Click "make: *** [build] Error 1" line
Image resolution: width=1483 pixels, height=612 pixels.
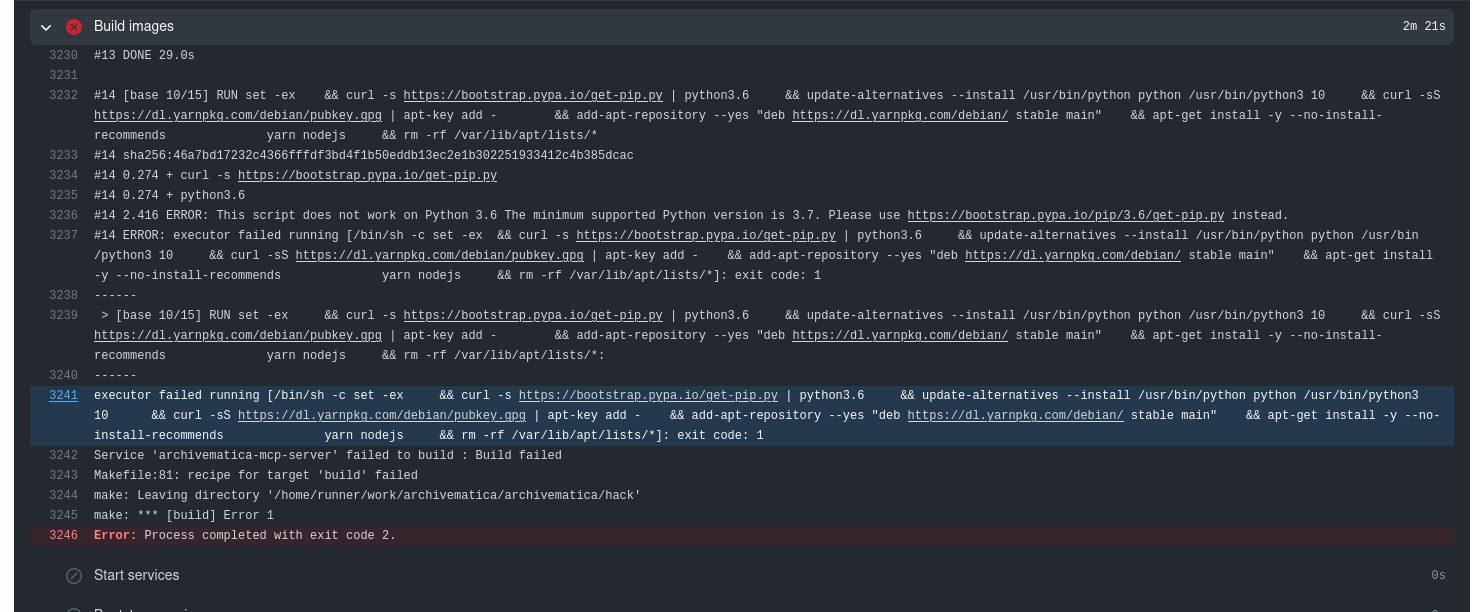point(184,516)
